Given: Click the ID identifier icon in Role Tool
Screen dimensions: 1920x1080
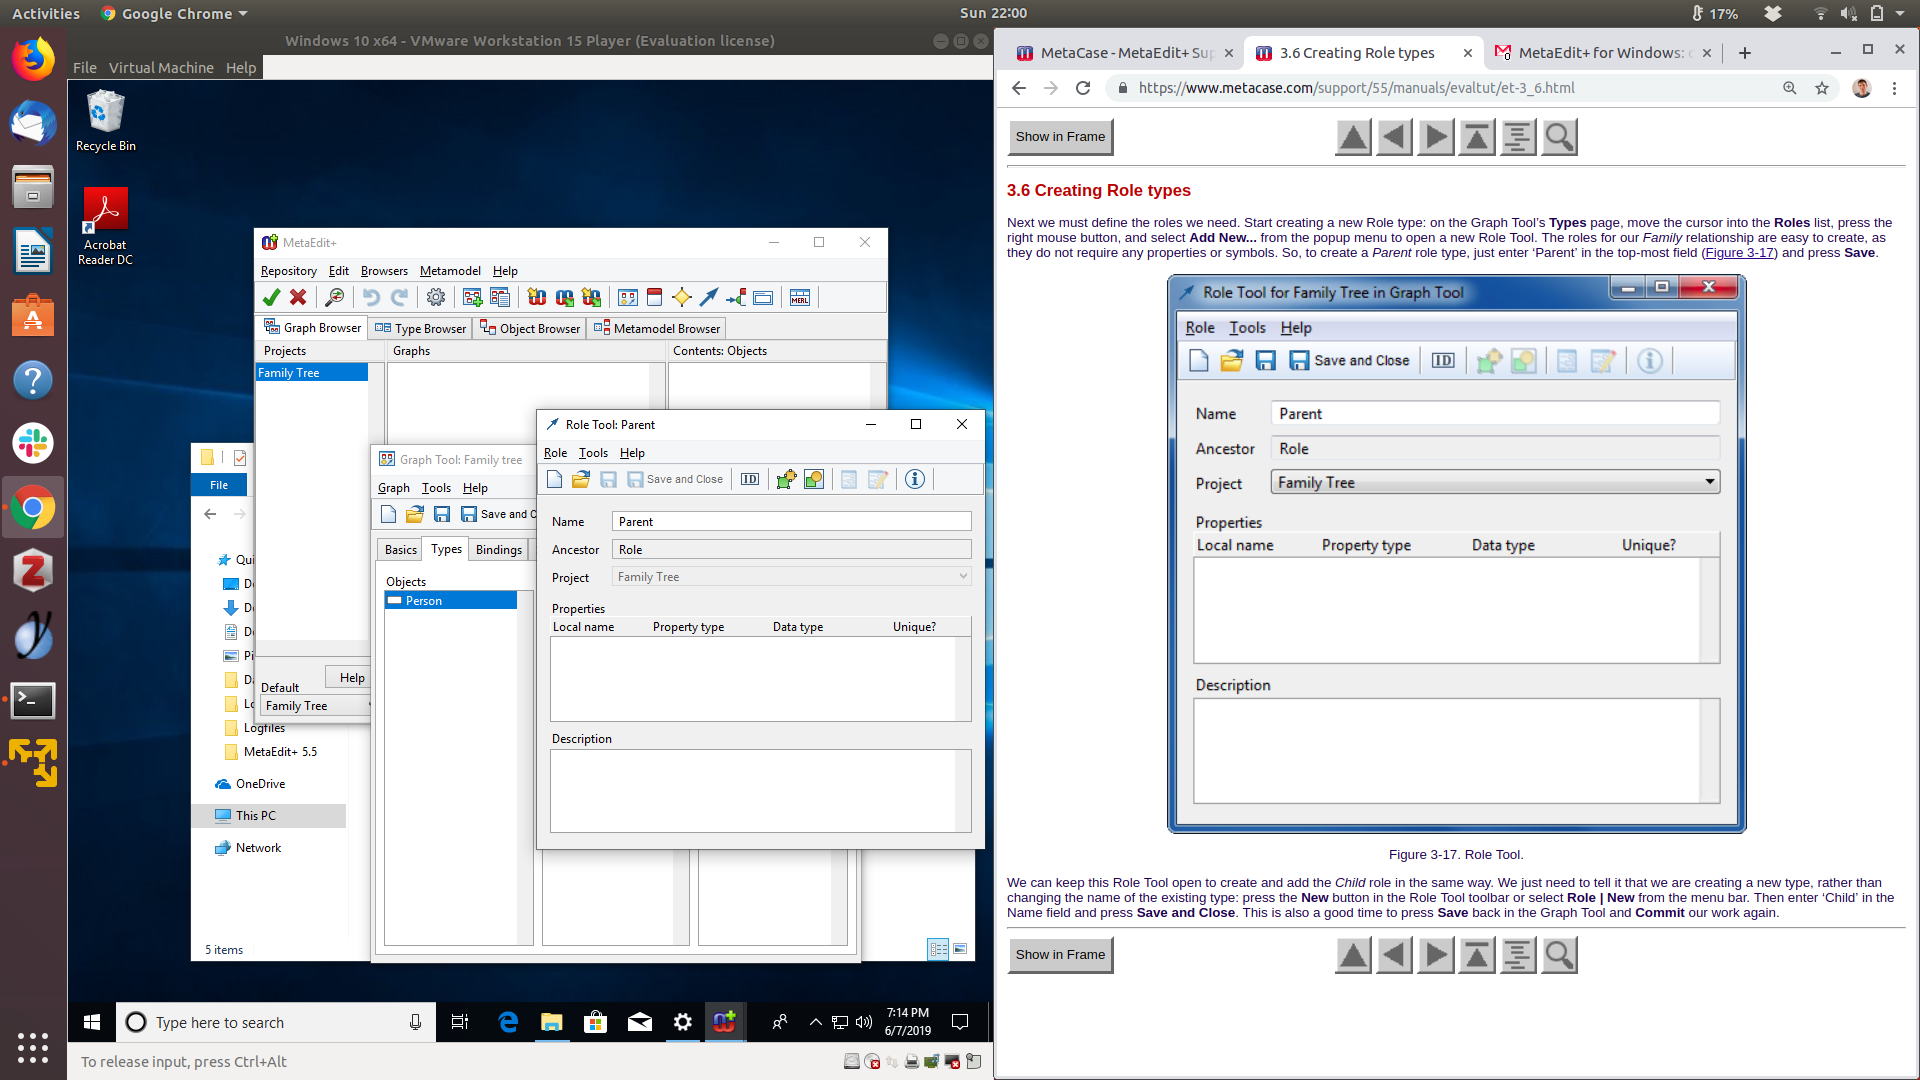Looking at the screenshot, I should tap(750, 479).
